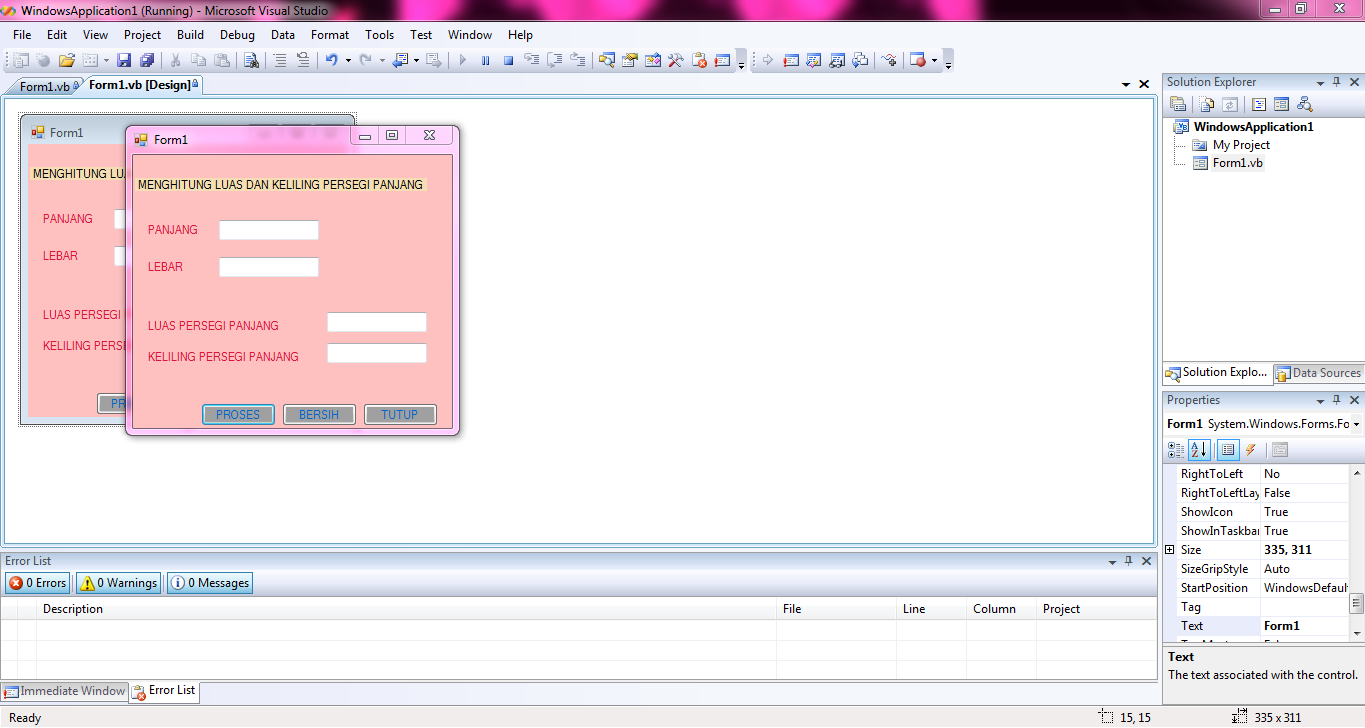
Task: Open the Debug menu
Action: coord(237,34)
